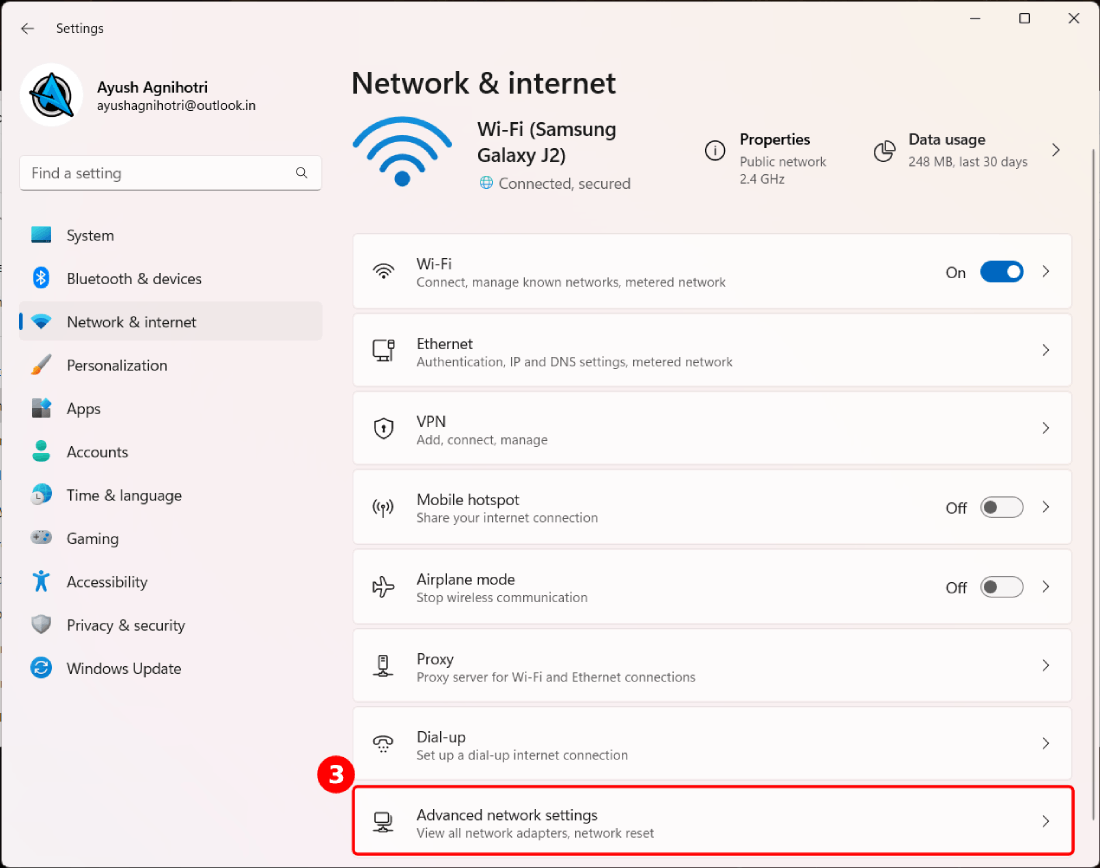Click the search magnifier icon
Screen dimensions: 1100x868
click(301, 173)
